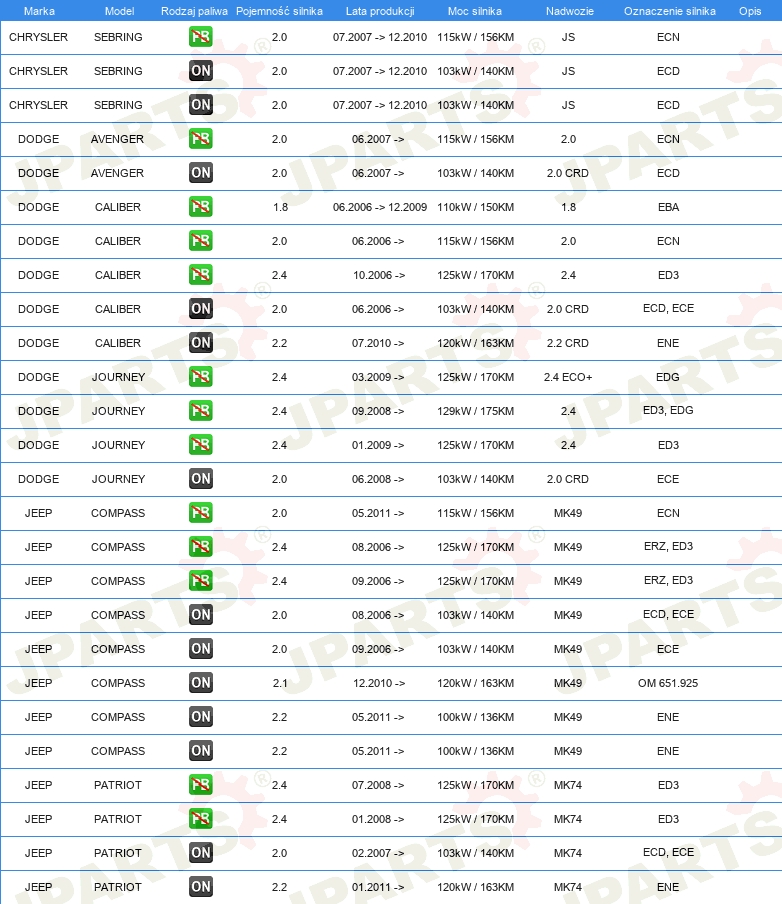The width and height of the screenshot is (782, 904).
Task: Click the petrol icon for Dodge Caliber 2.4 ED3
Action: pyautogui.click(x=201, y=275)
